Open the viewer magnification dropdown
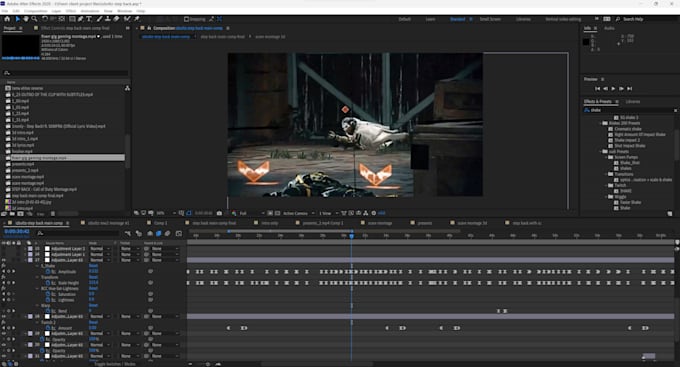Screen dimensions: 680x367 (166, 213)
